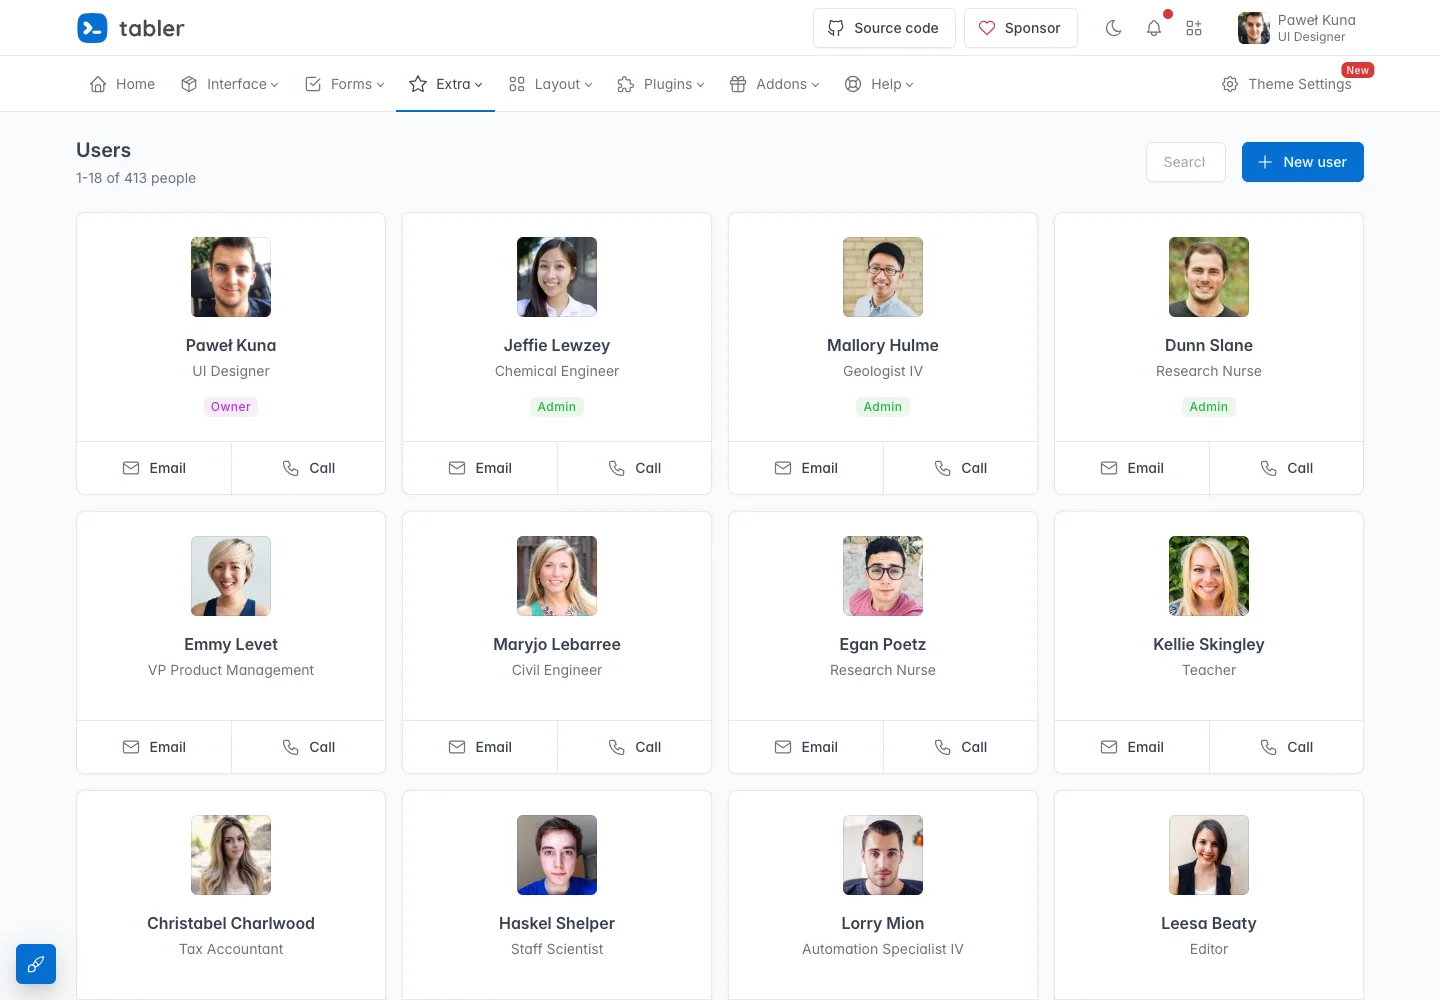Click the floating brush settings button

tap(36, 964)
